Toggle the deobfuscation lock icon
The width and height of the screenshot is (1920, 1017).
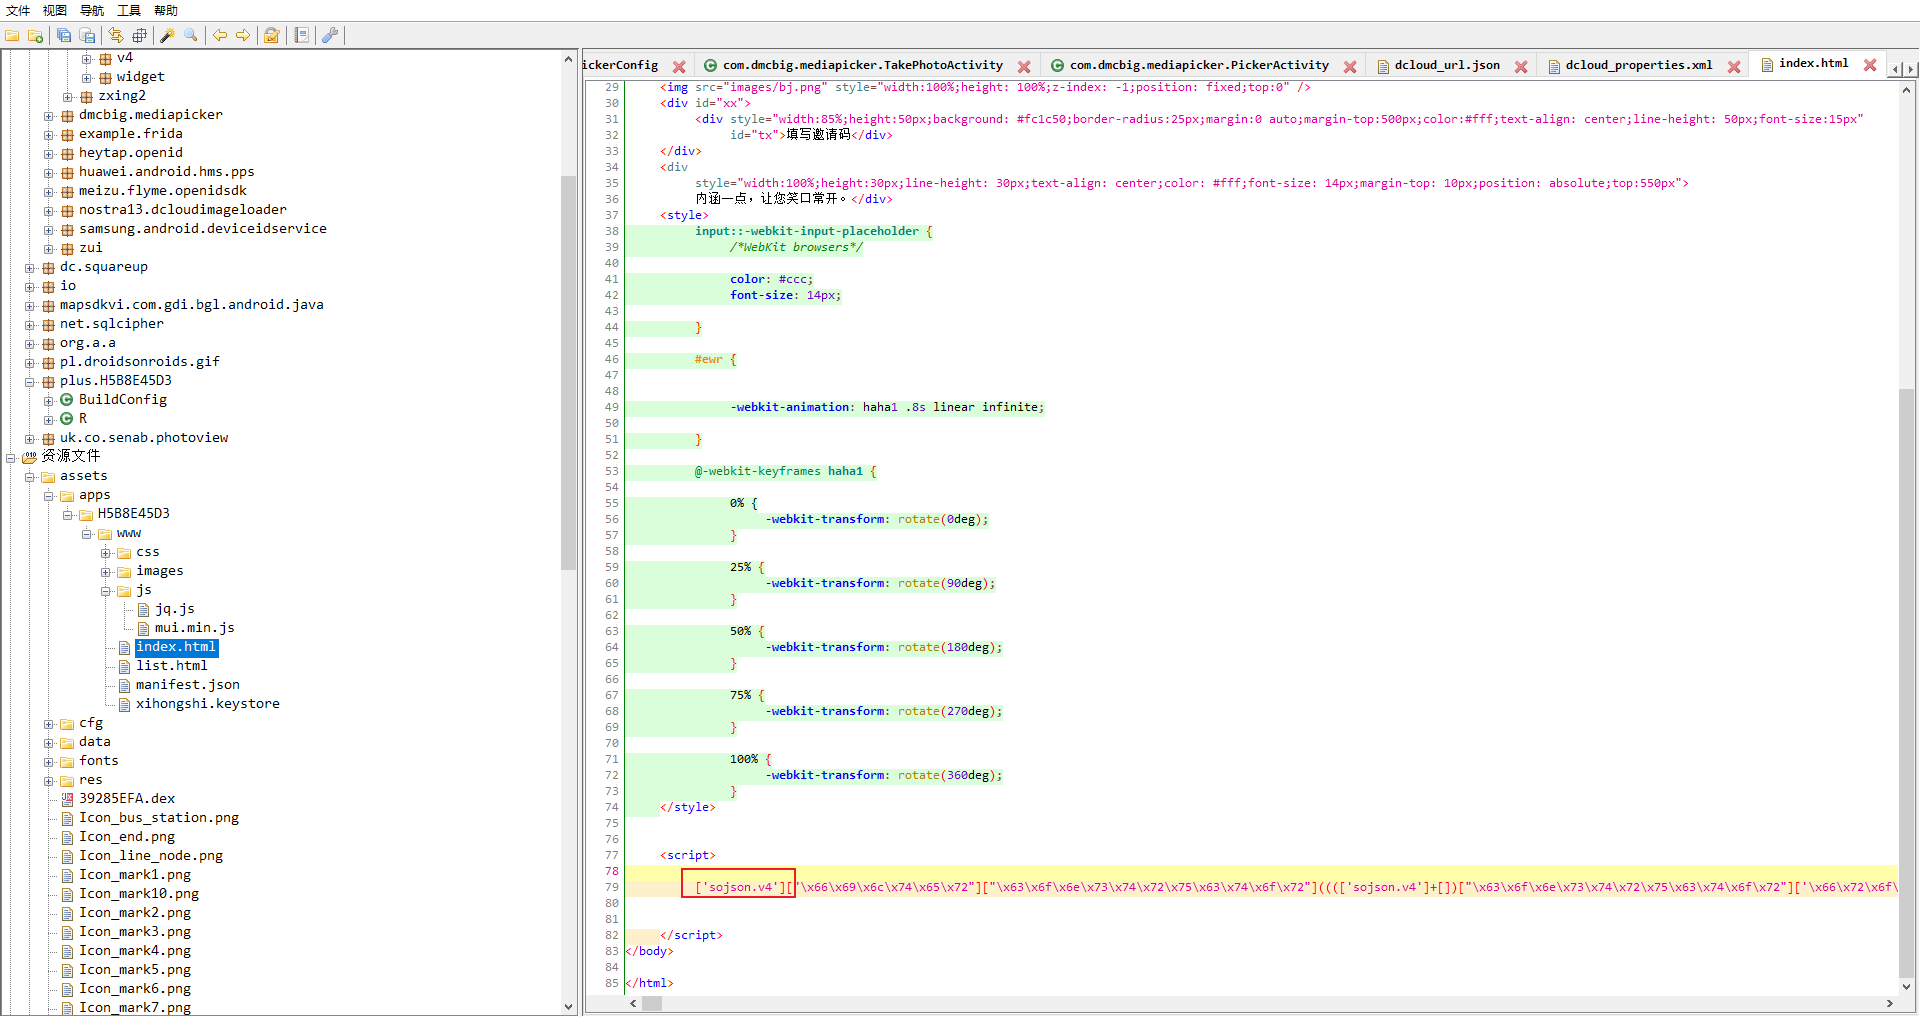tap(271, 36)
